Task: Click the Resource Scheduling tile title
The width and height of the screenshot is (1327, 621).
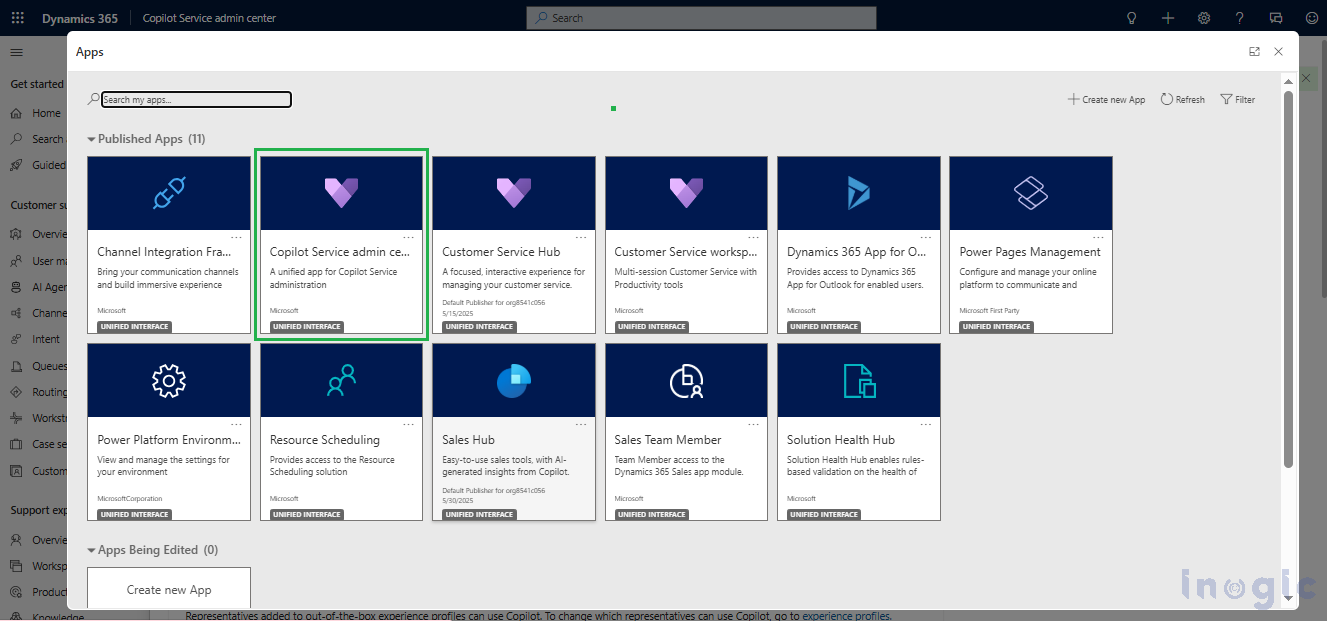Action: (325, 440)
